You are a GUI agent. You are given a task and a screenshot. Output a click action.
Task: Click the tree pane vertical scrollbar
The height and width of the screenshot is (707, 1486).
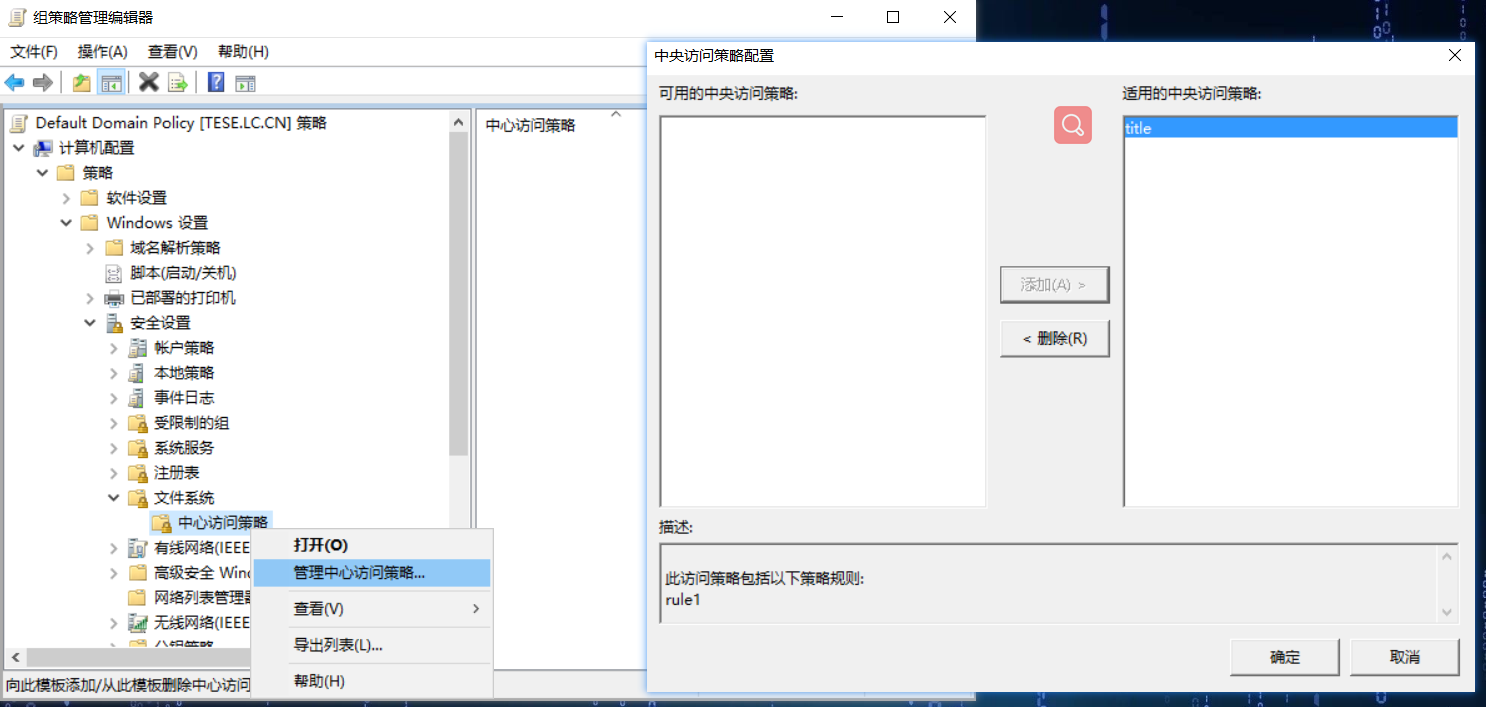tap(459, 300)
